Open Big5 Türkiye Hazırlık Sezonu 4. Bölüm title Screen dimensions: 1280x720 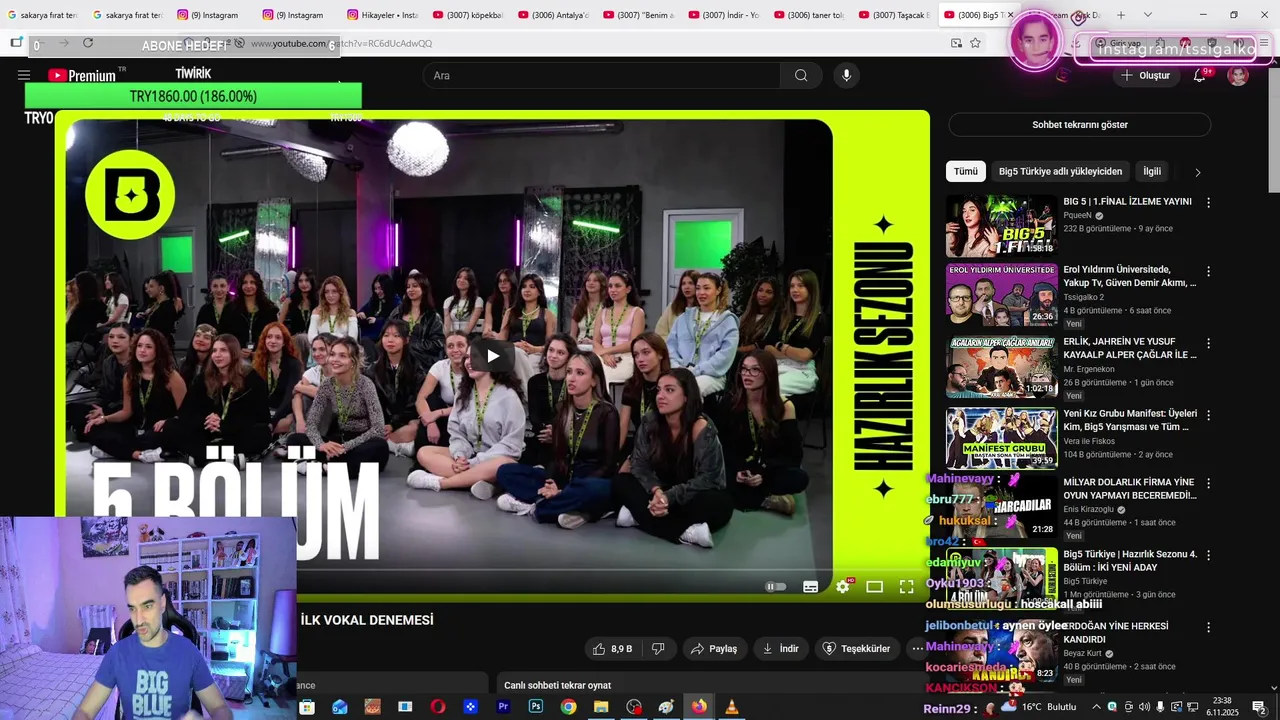1130,560
